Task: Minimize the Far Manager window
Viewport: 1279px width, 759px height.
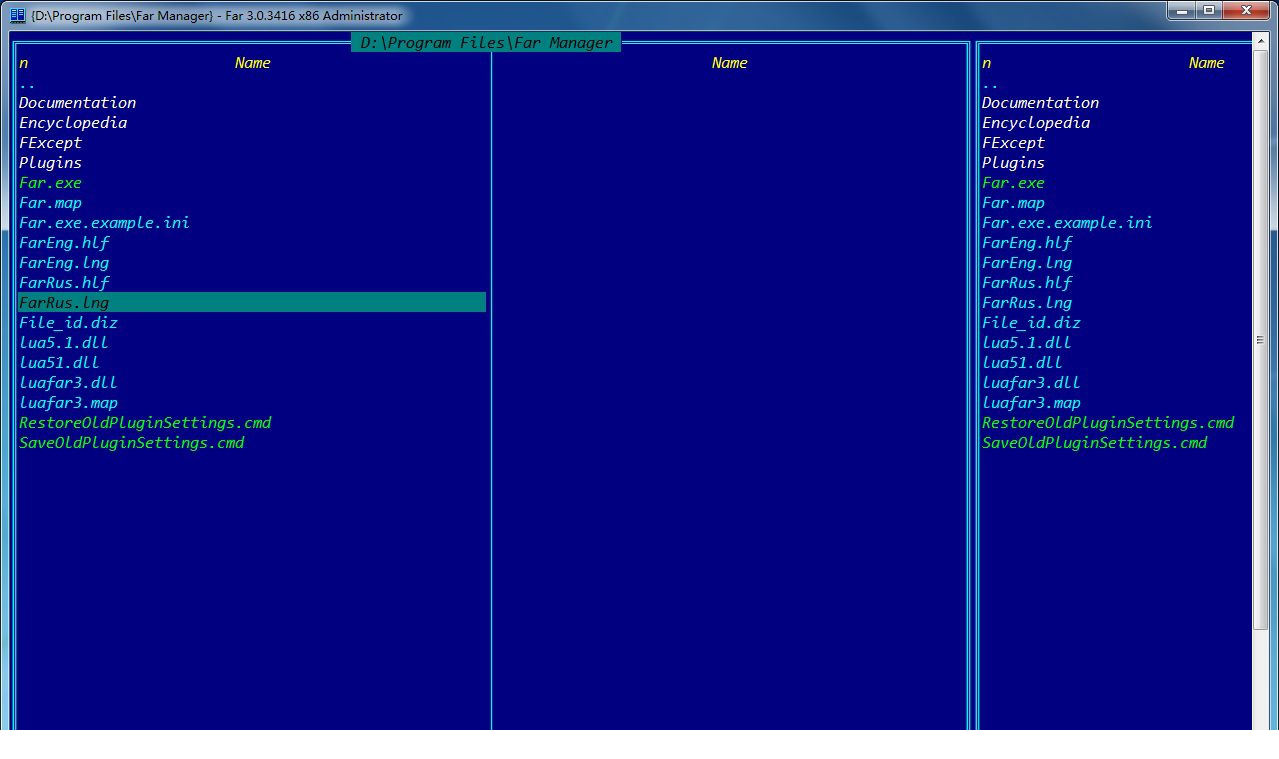Action: 1181,10
